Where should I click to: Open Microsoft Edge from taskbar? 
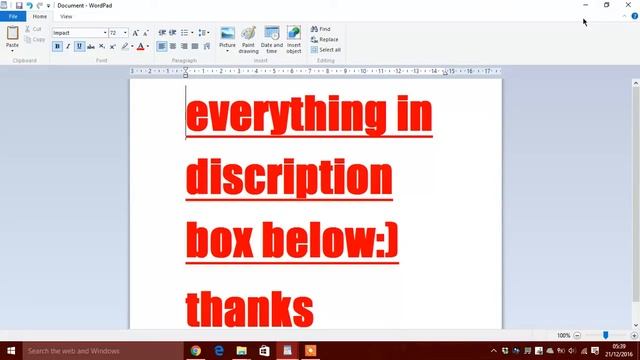coord(219,351)
